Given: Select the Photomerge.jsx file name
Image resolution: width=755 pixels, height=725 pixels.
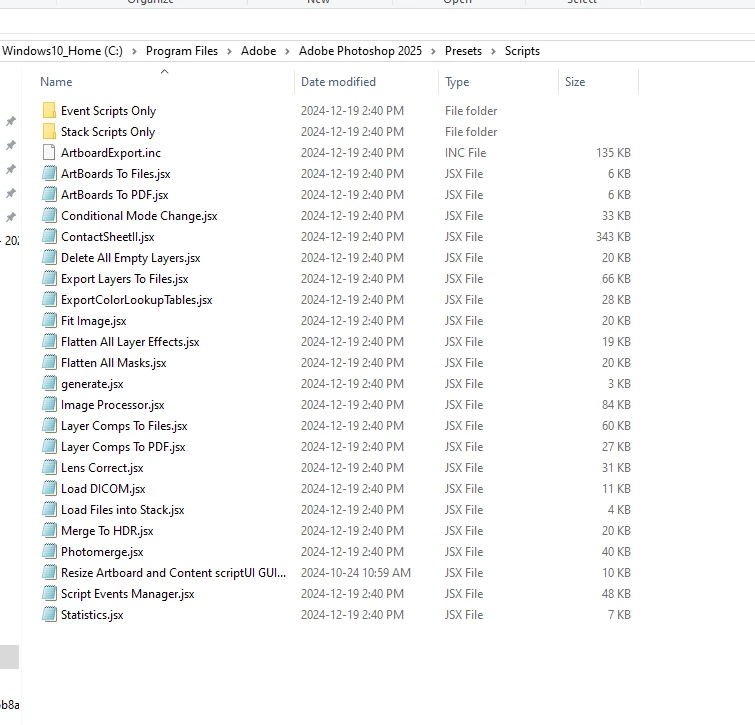Looking at the screenshot, I should click(x=102, y=552).
